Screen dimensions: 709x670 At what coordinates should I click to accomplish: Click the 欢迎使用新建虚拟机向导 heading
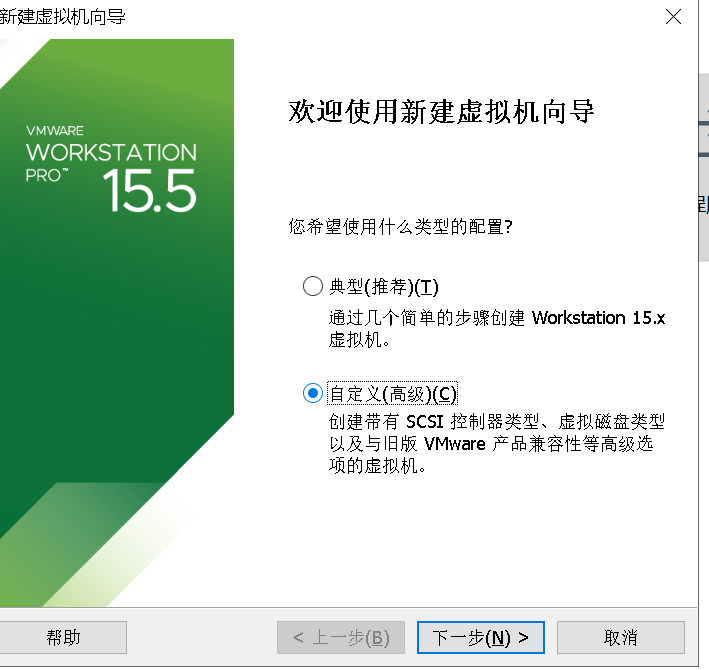click(x=441, y=111)
